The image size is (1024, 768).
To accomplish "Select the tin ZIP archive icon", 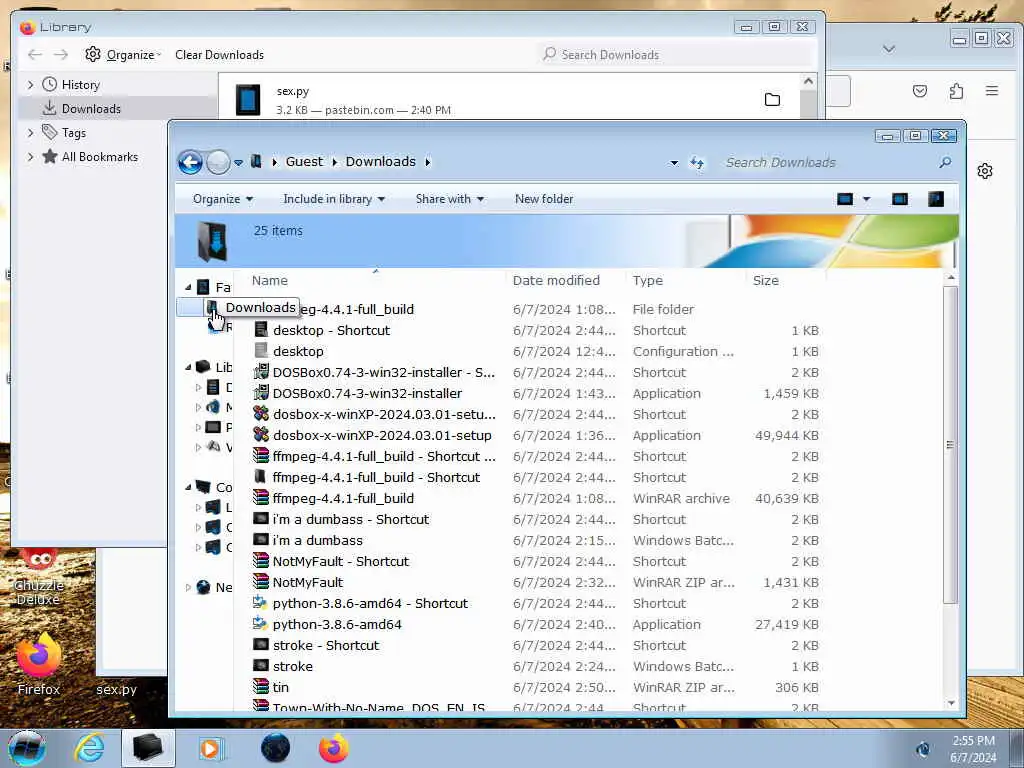I will coord(261,687).
